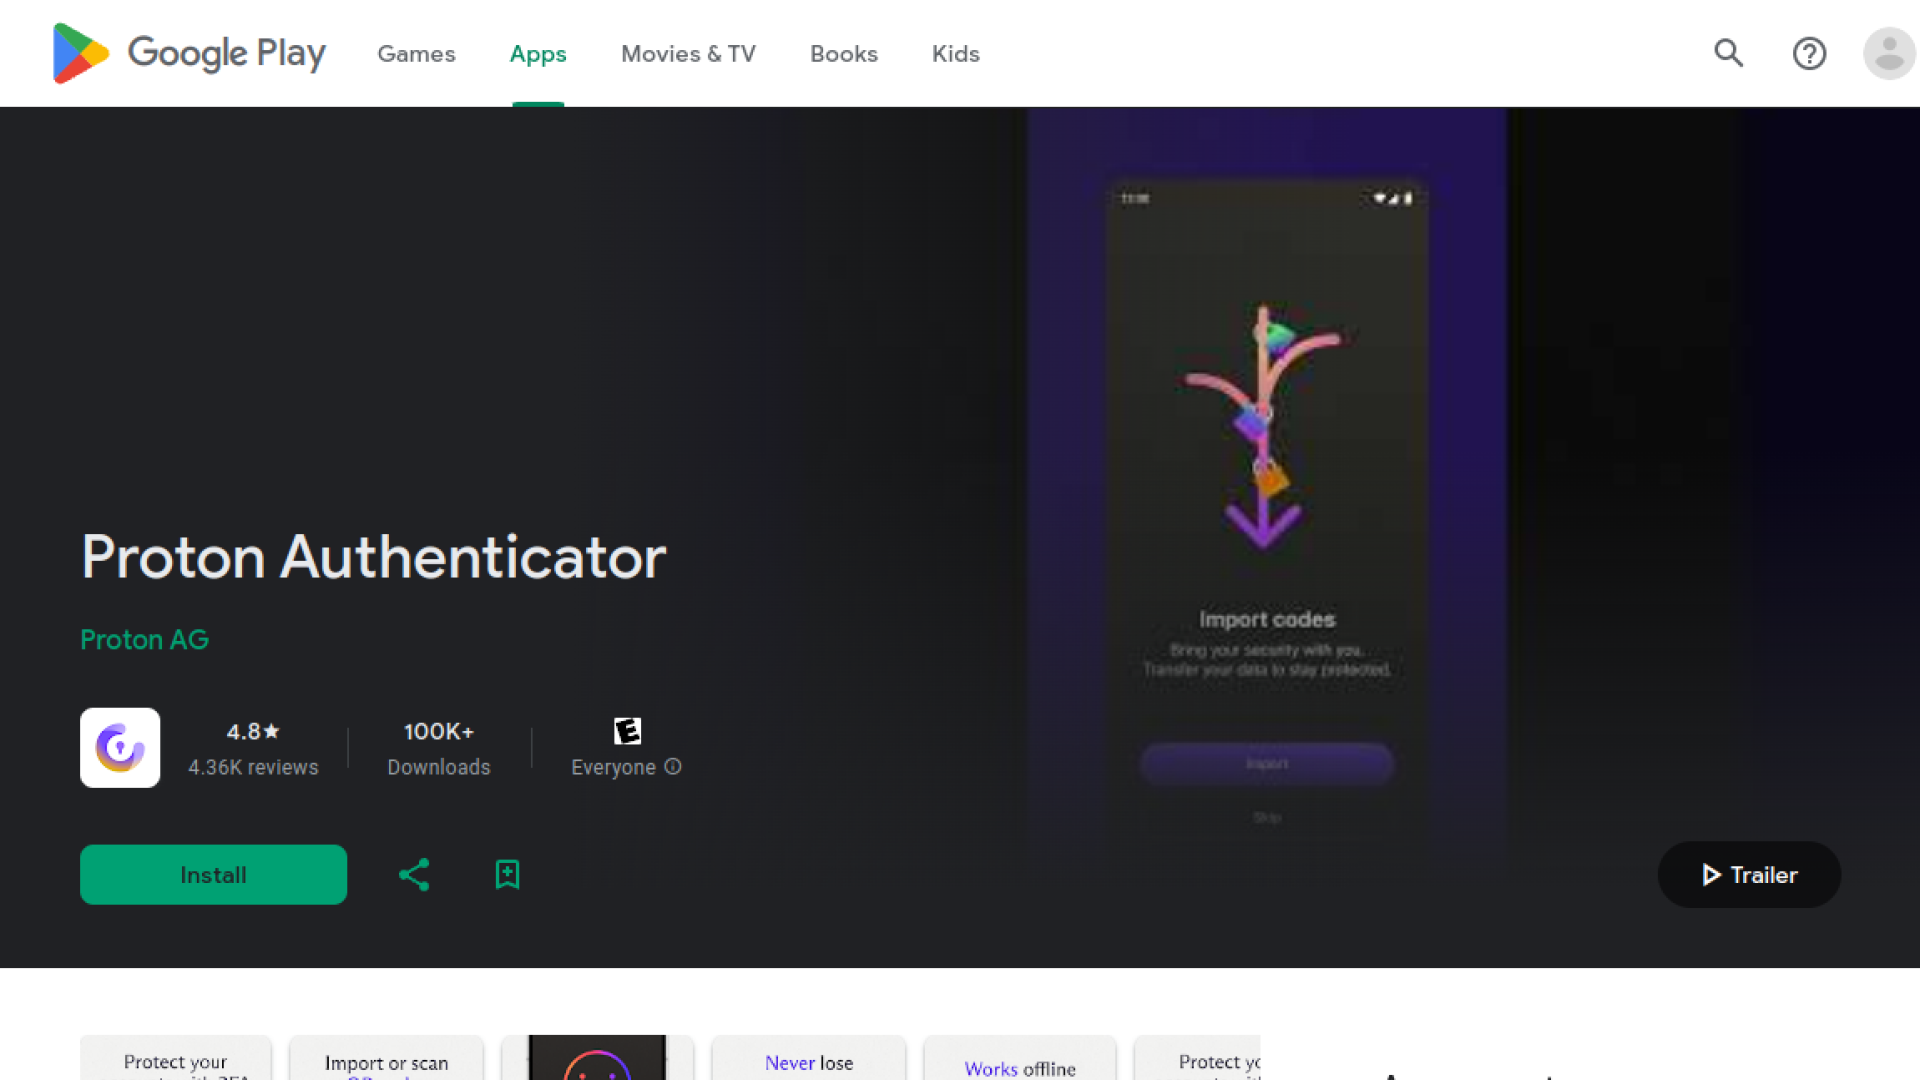Click the ESRB Everyone rating icon
This screenshot has width=1920, height=1080.
coord(627,731)
